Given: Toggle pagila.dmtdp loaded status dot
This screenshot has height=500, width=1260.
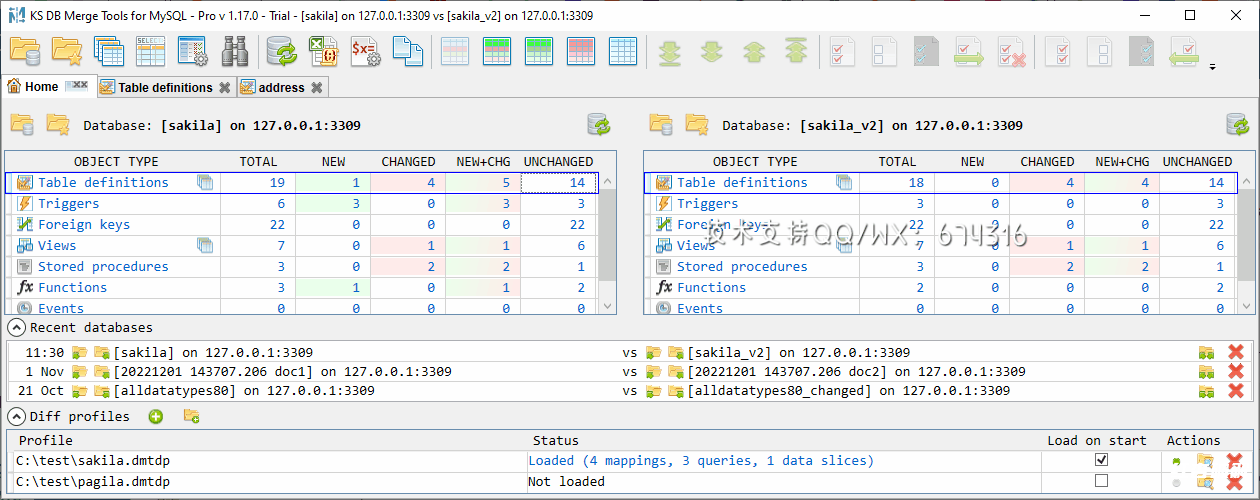Looking at the screenshot, I should tap(1177, 481).
